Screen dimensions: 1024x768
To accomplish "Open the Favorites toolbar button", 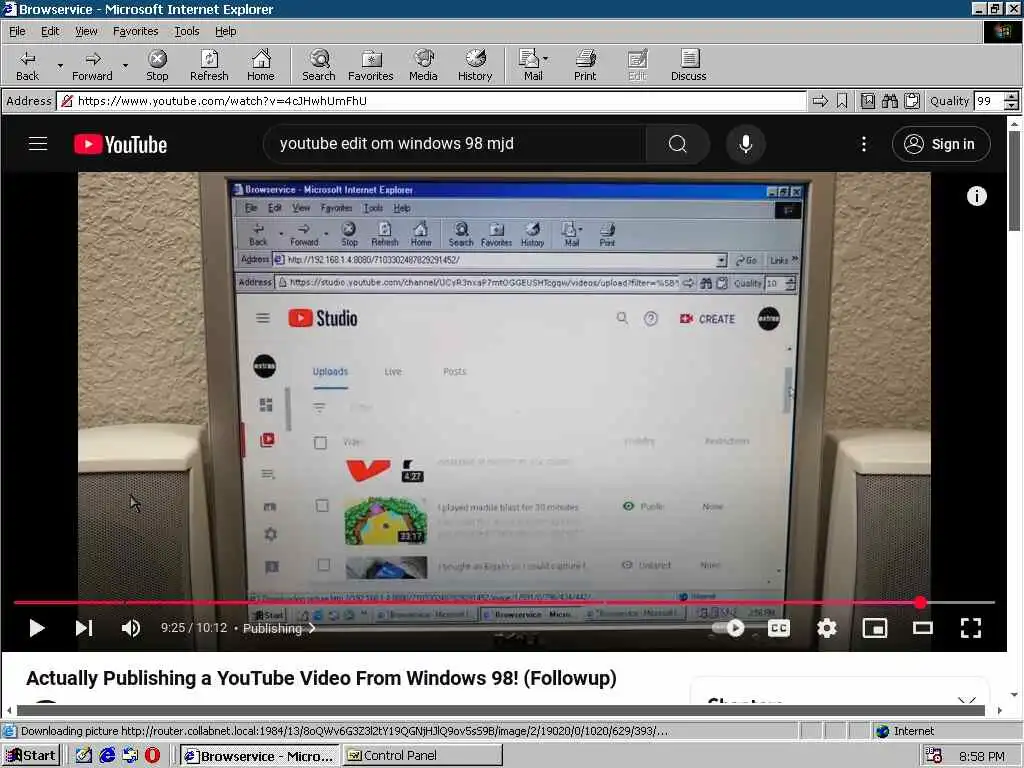I will [370, 65].
